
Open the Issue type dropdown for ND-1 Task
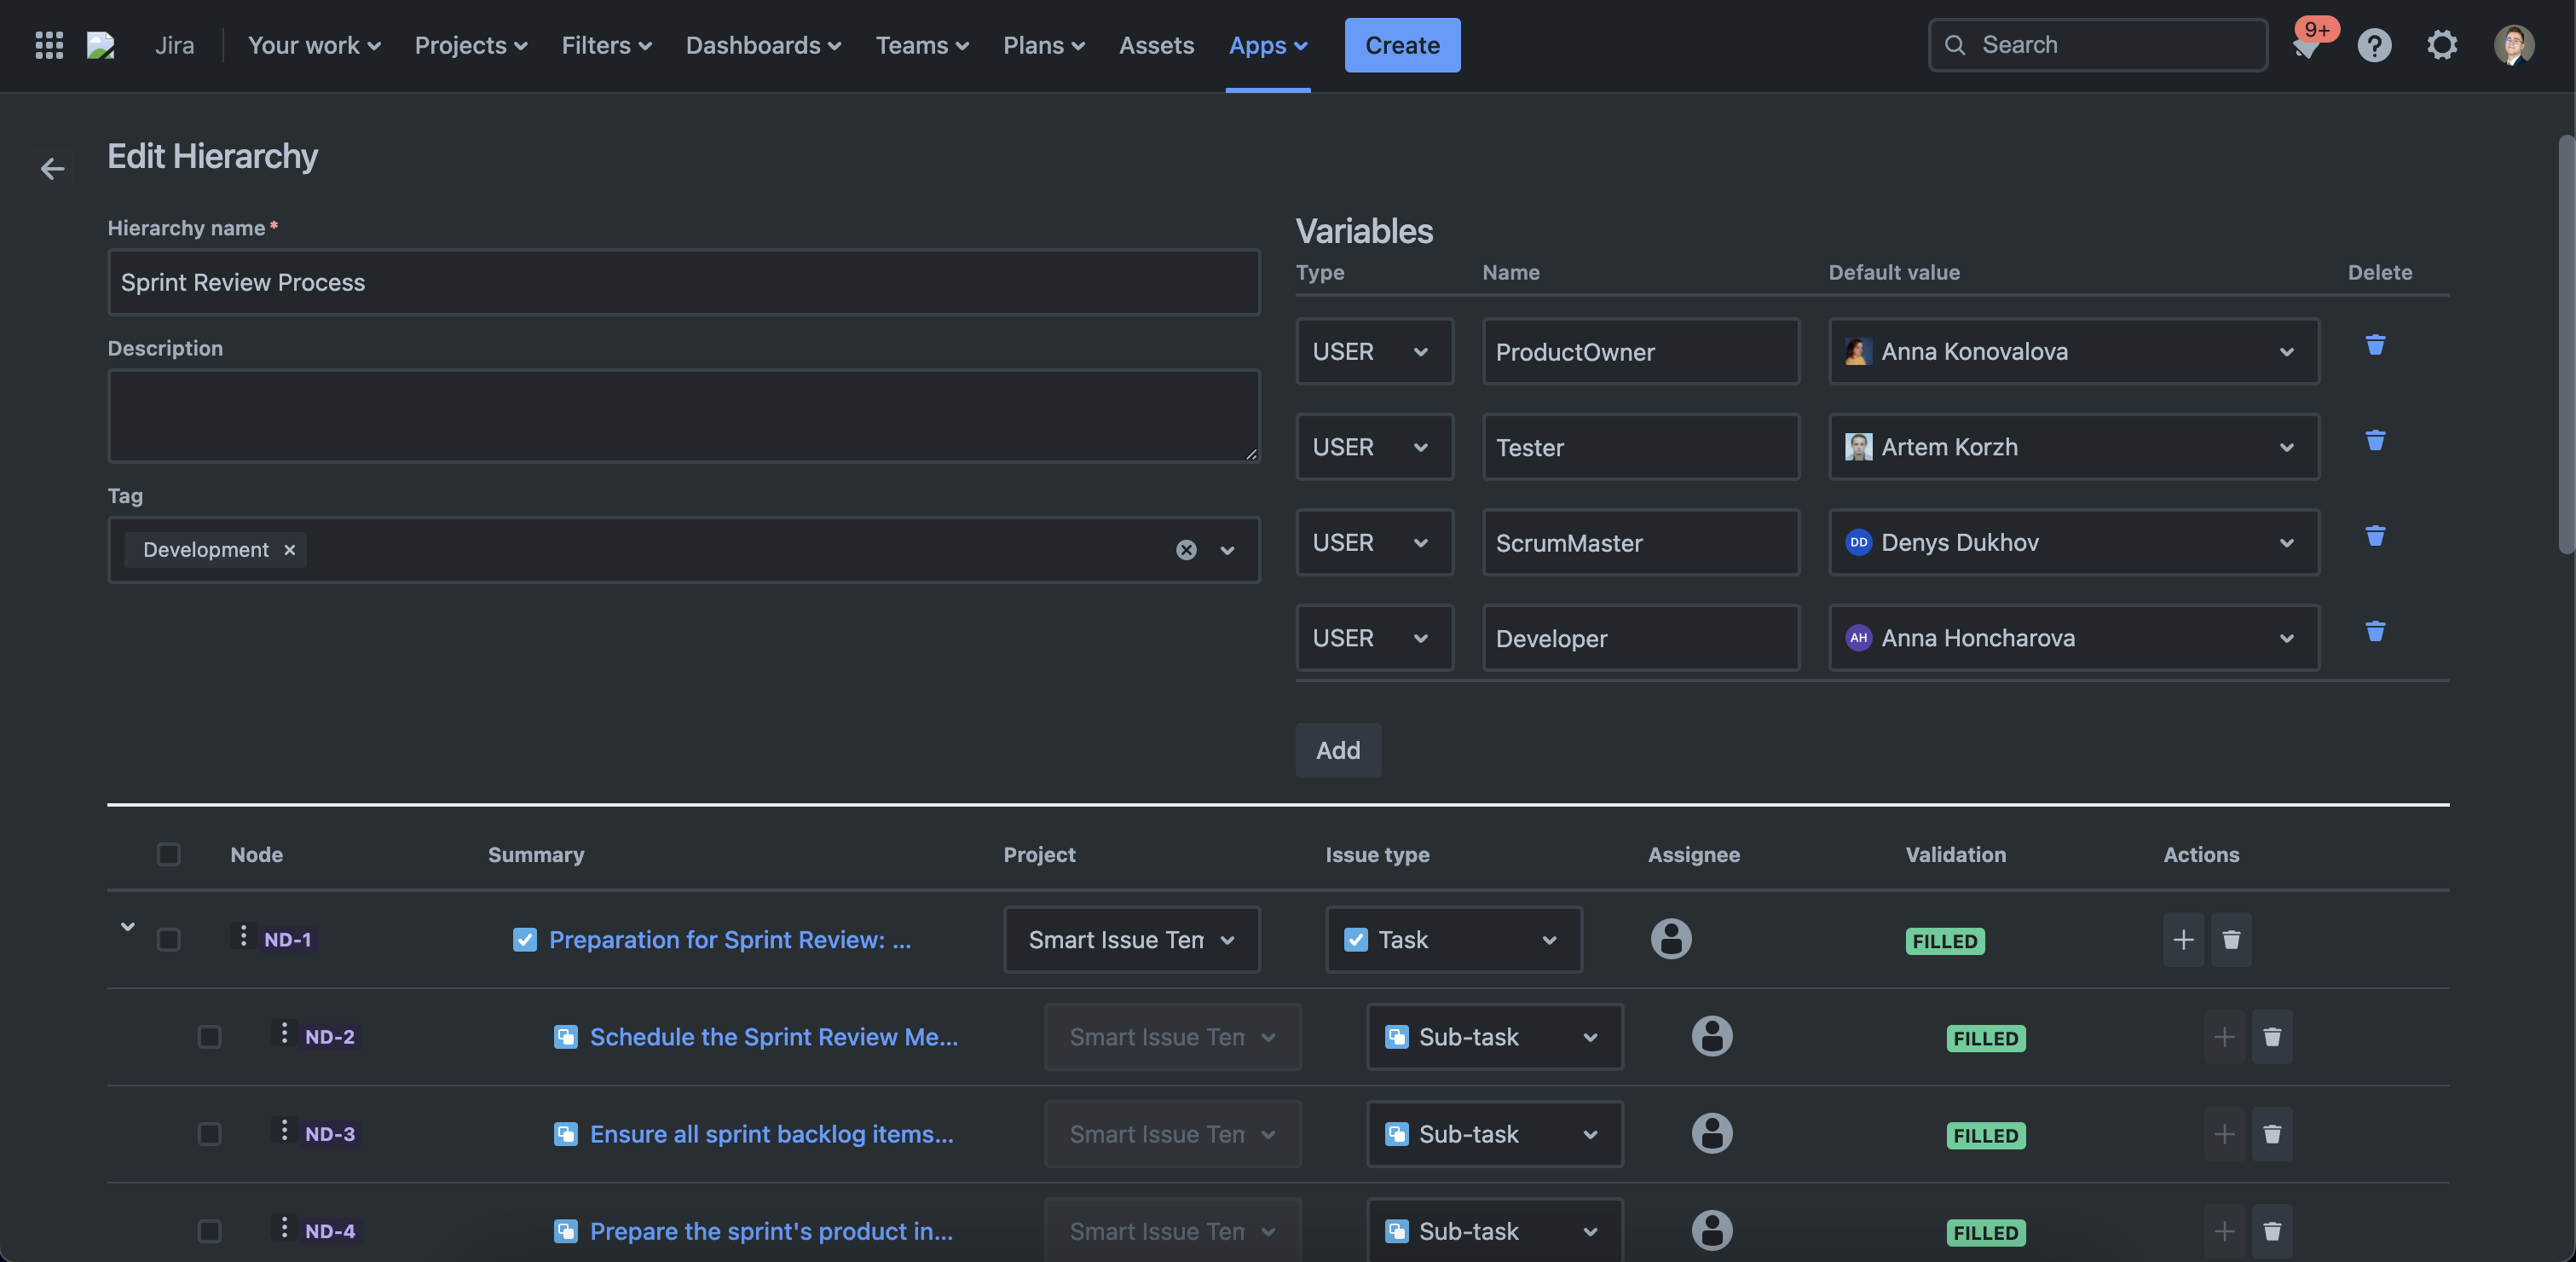[x=1453, y=939]
